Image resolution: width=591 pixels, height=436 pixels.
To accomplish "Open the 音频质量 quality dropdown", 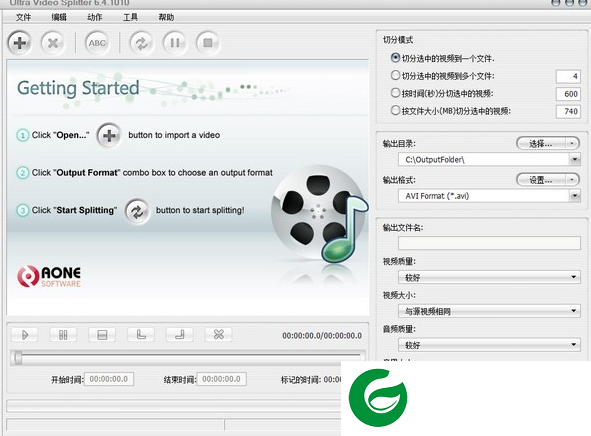I will [x=489, y=345].
